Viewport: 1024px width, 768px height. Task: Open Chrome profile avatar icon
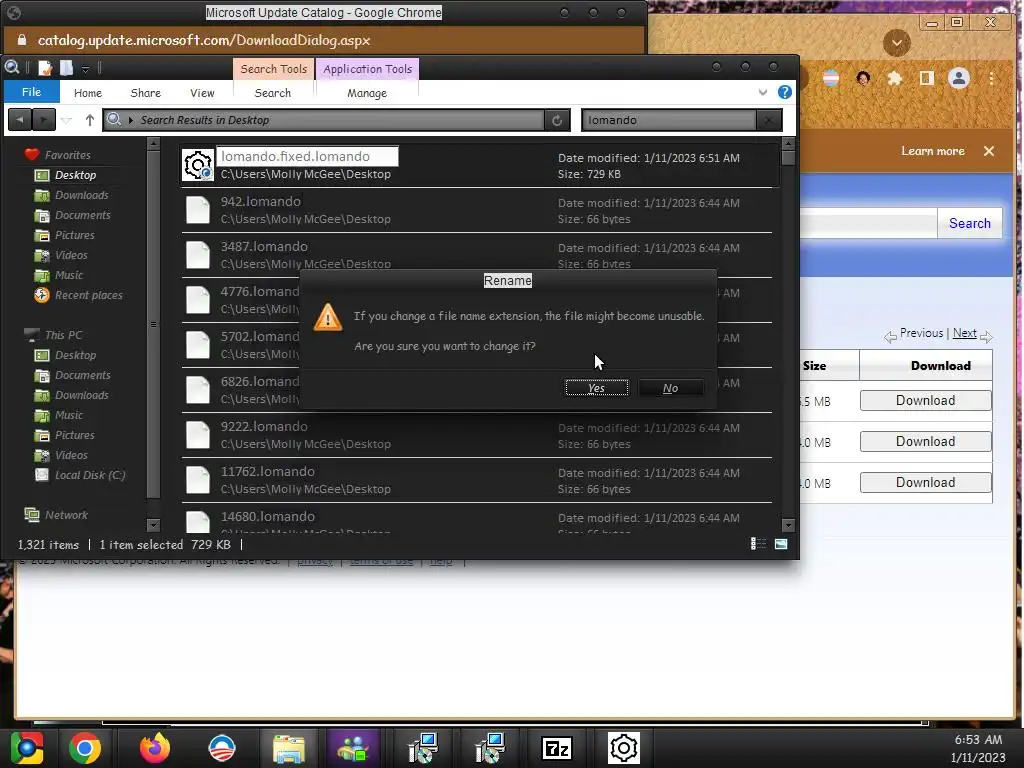(x=959, y=78)
